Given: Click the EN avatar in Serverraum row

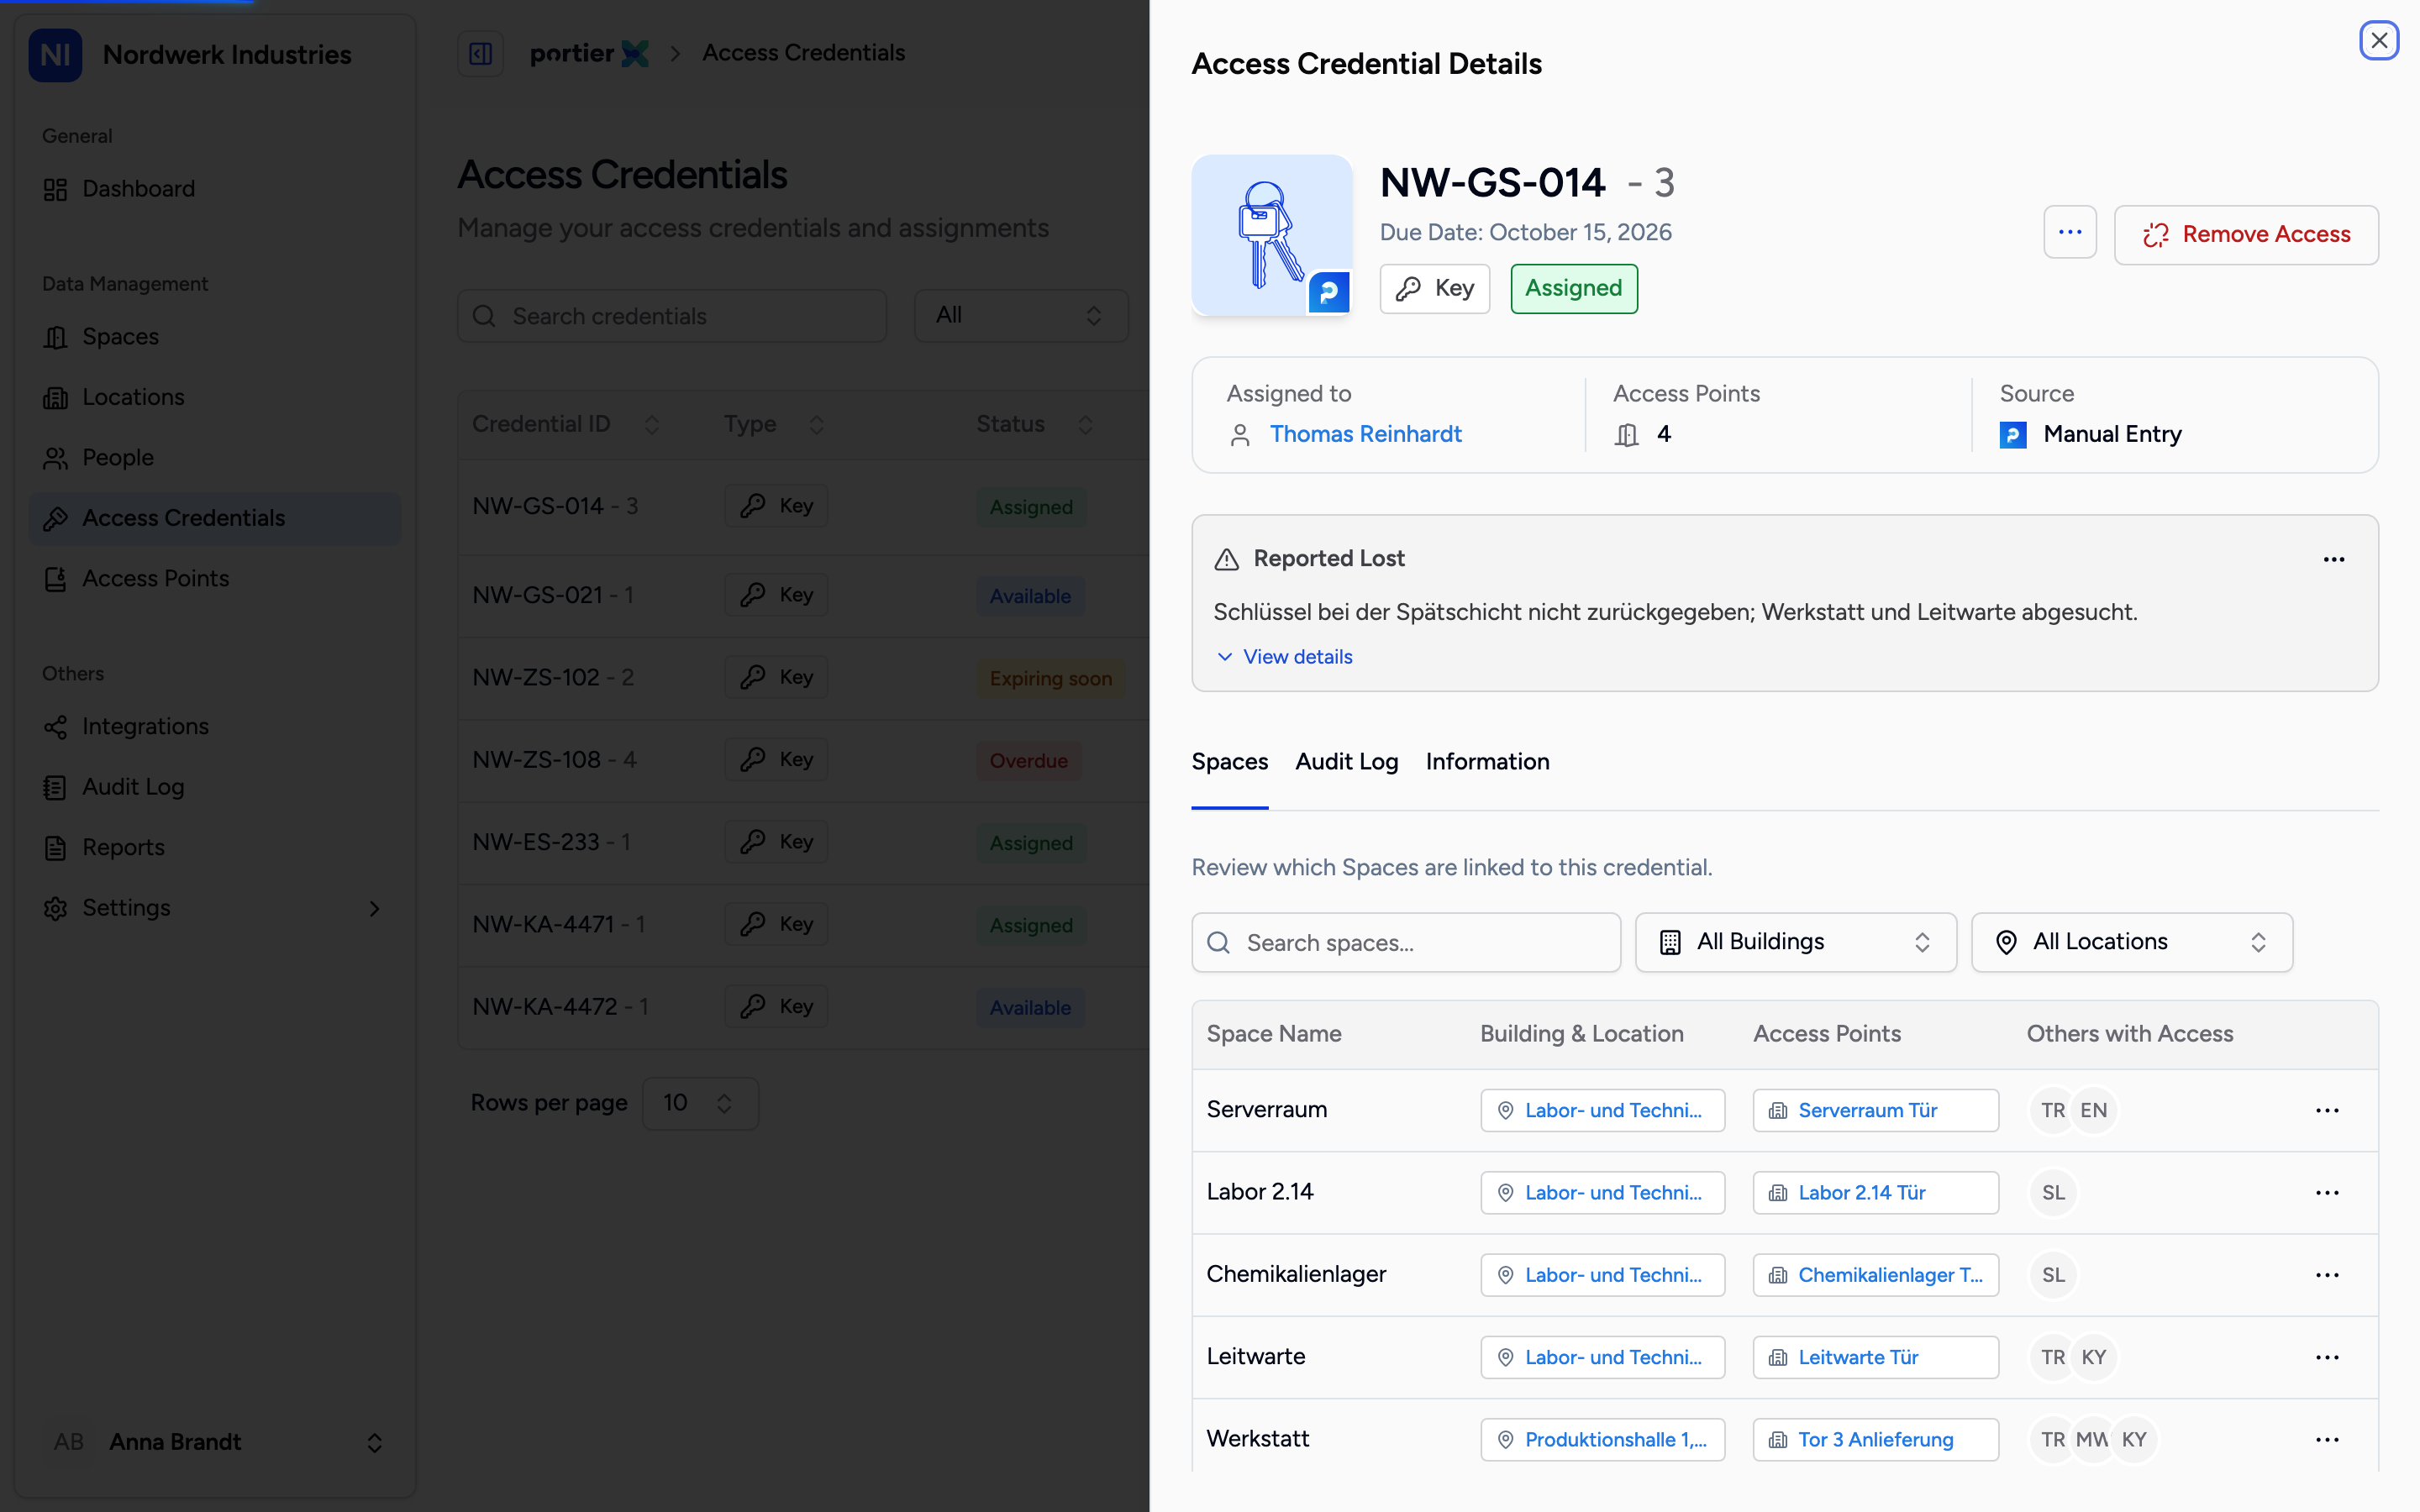Looking at the screenshot, I should [2093, 1110].
